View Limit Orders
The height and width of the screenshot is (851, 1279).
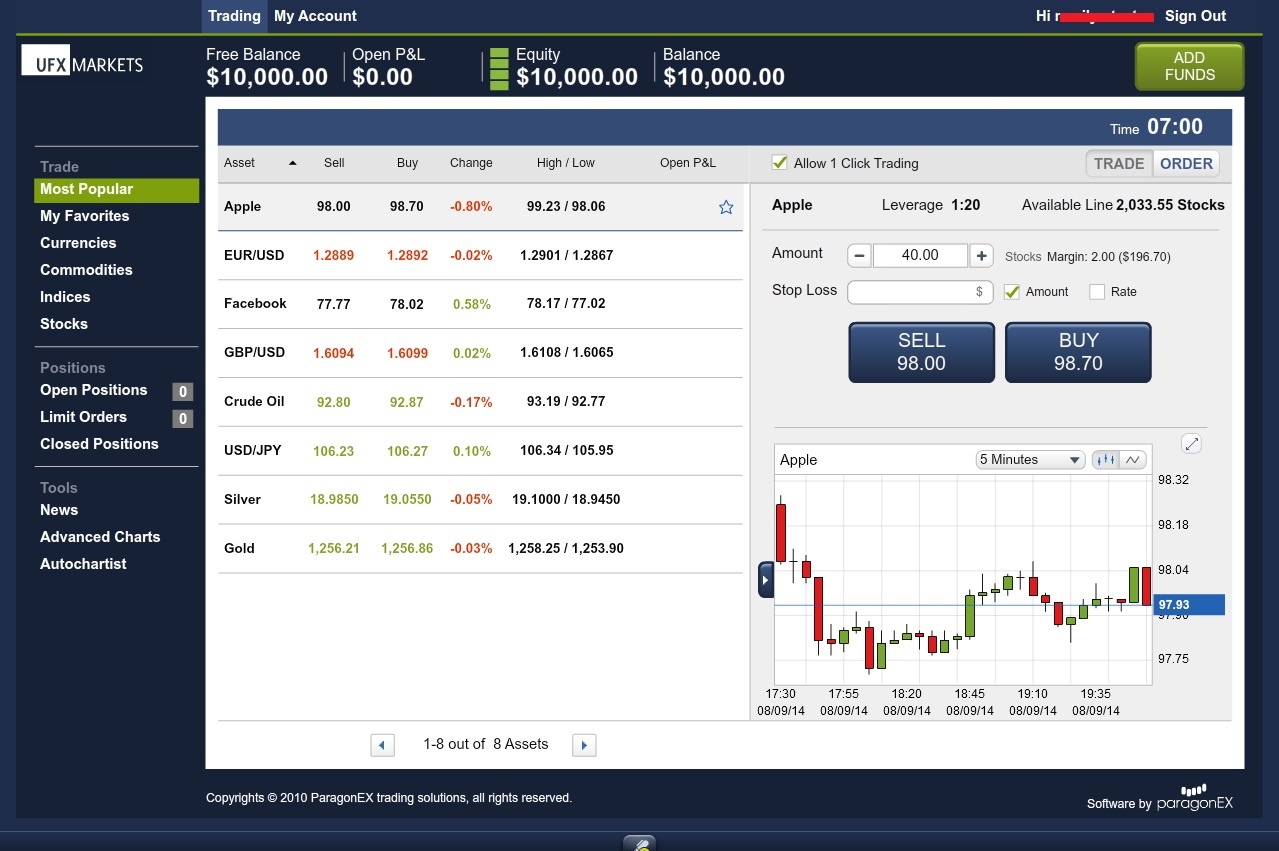point(83,417)
